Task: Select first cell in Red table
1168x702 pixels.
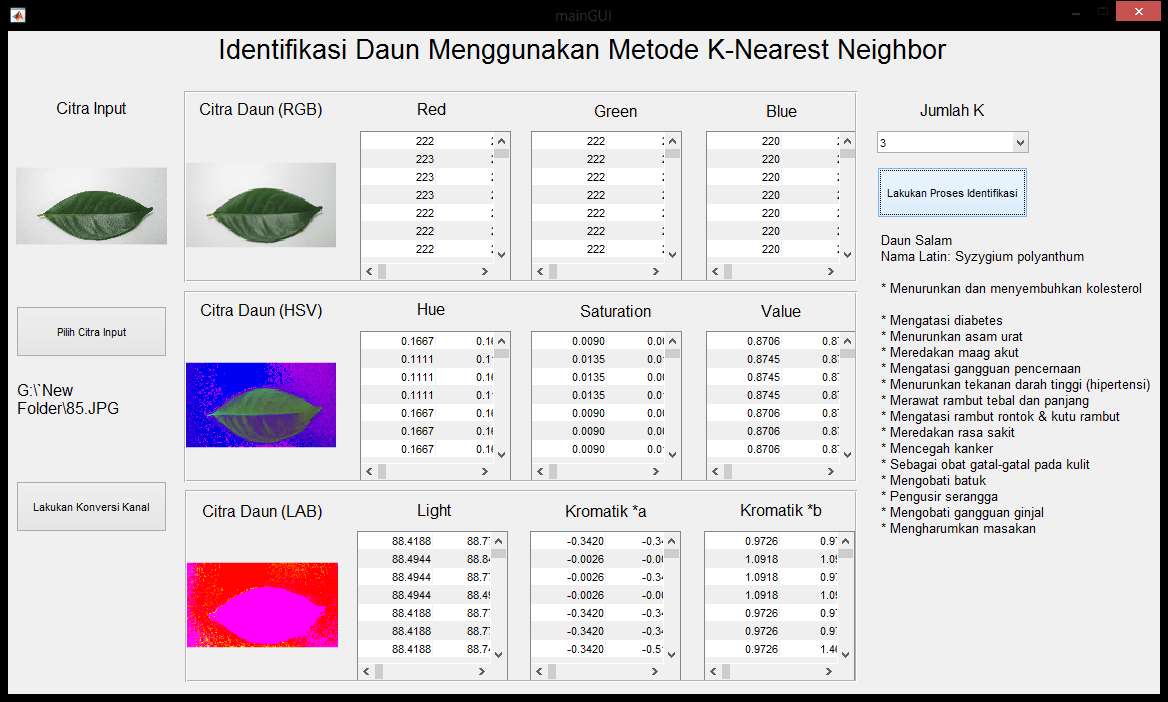Action: click(399, 141)
